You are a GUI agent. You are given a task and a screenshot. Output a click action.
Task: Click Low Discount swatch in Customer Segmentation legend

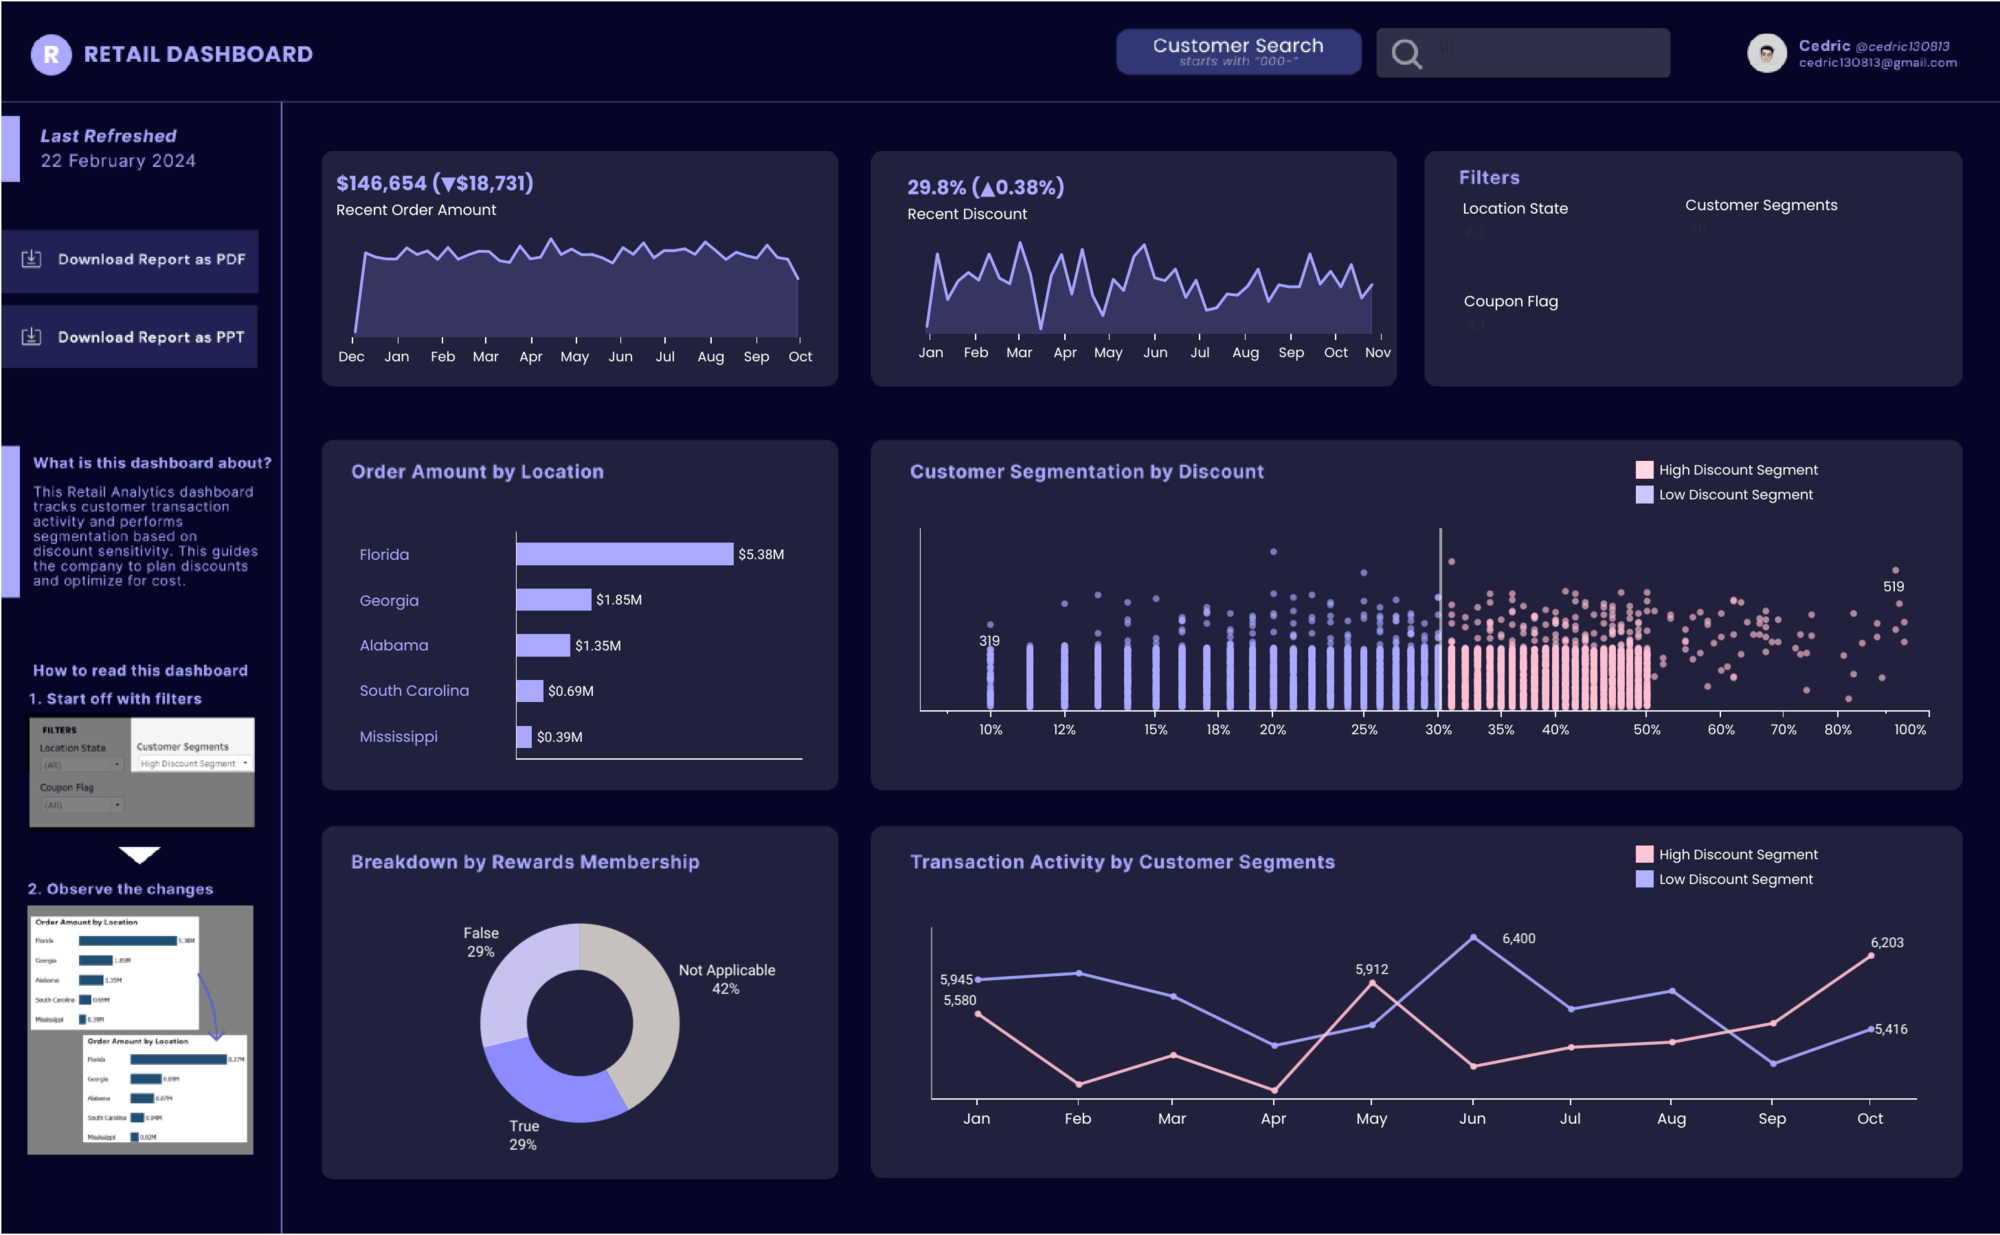pos(1644,495)
